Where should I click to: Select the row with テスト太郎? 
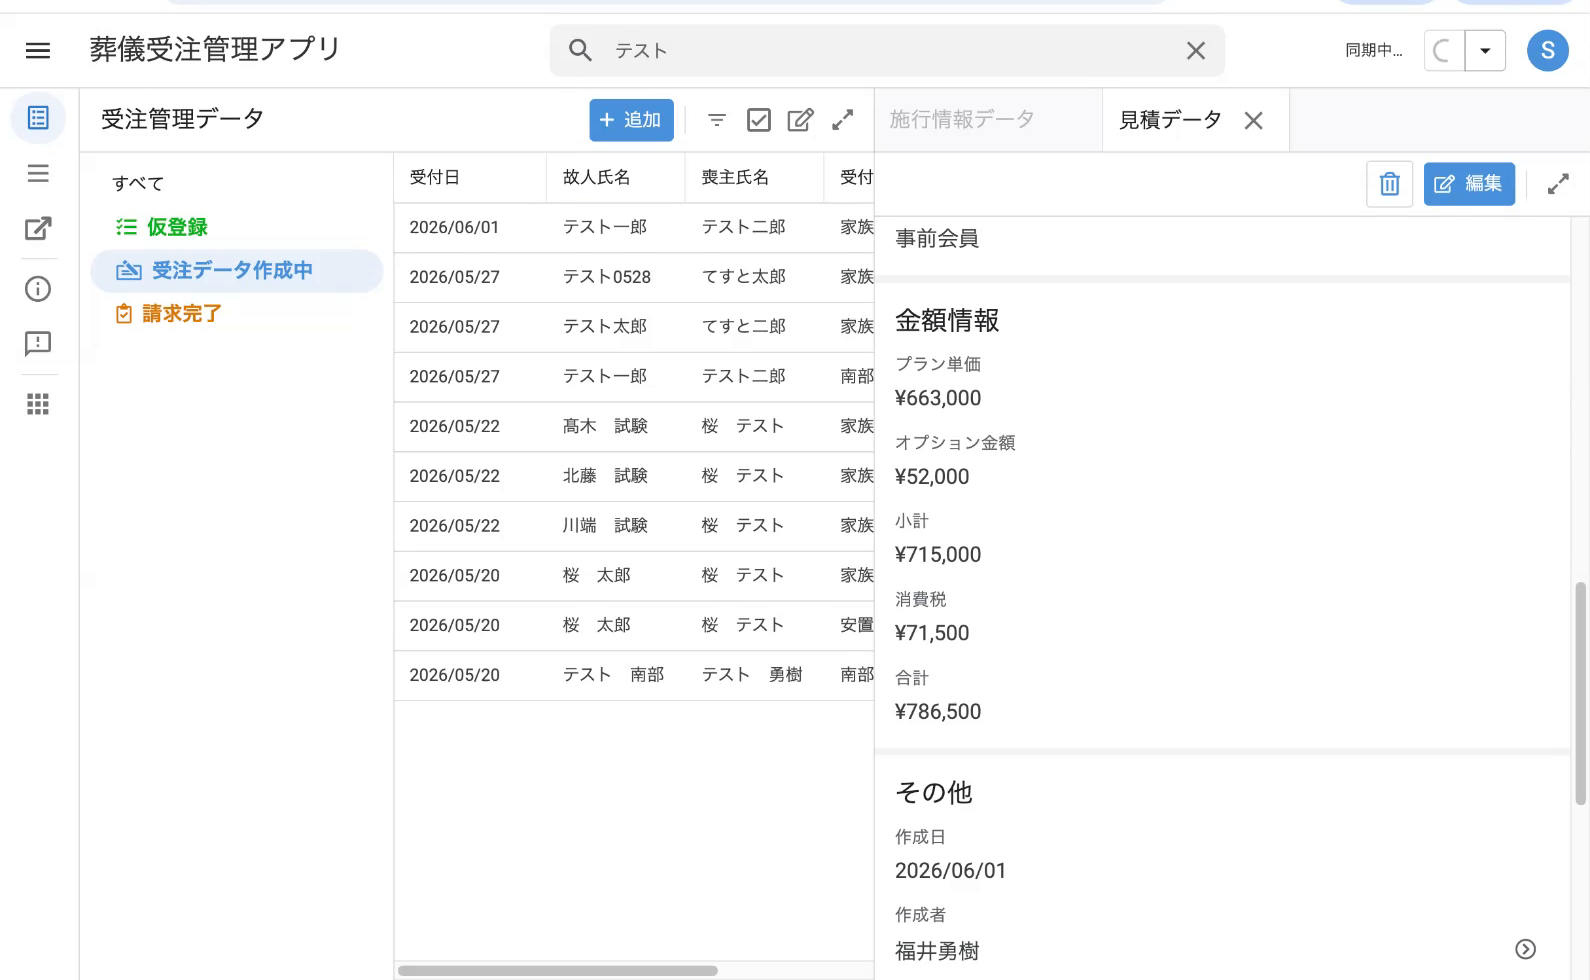tap(634, 327)
